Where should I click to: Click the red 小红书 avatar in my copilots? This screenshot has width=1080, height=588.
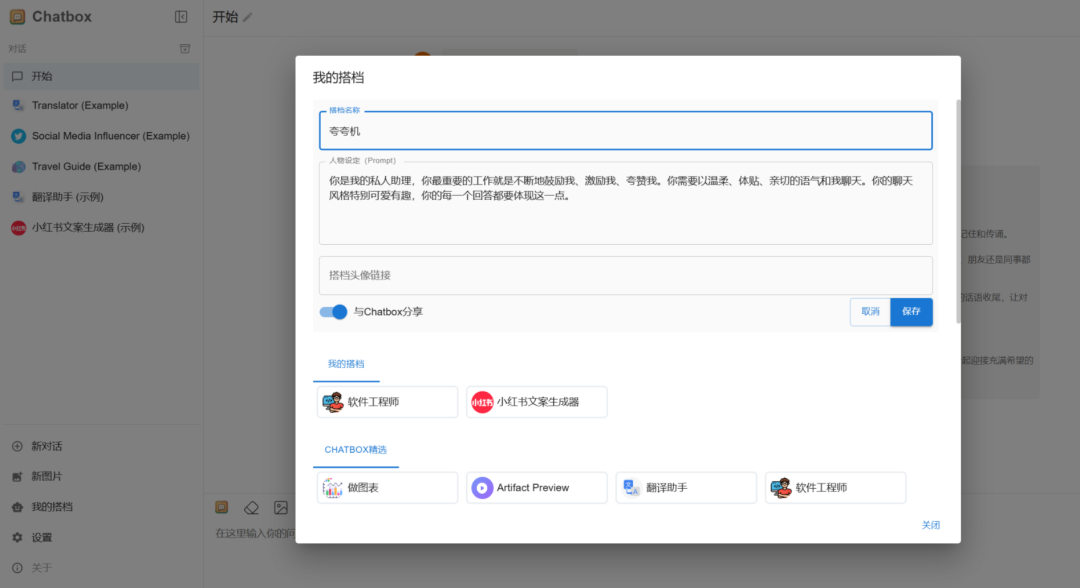tap(482, 402)
